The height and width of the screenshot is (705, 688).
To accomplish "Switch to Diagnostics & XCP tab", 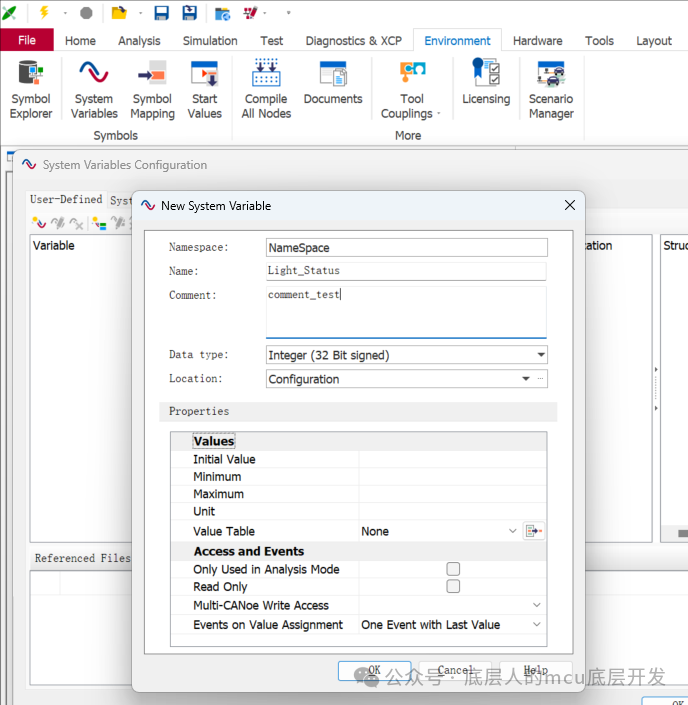I will pos(354,41).
